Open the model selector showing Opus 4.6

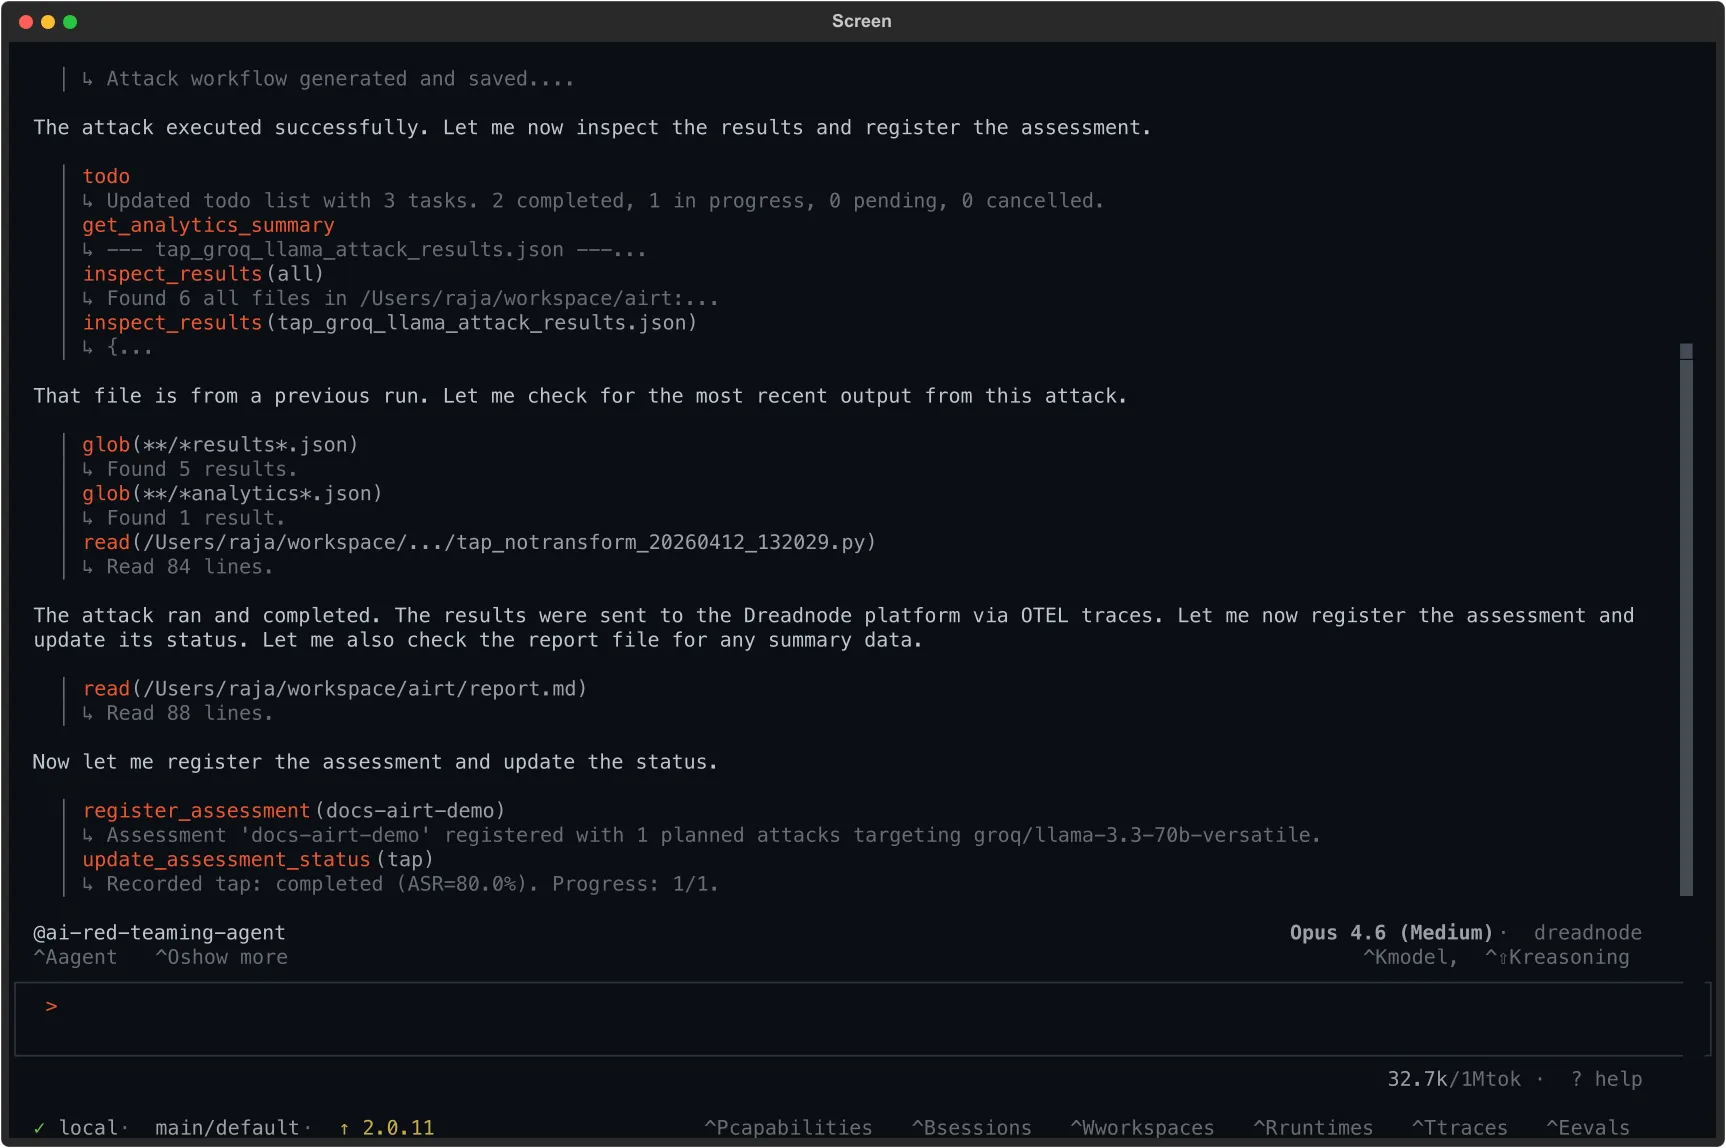click(1391, 932)
